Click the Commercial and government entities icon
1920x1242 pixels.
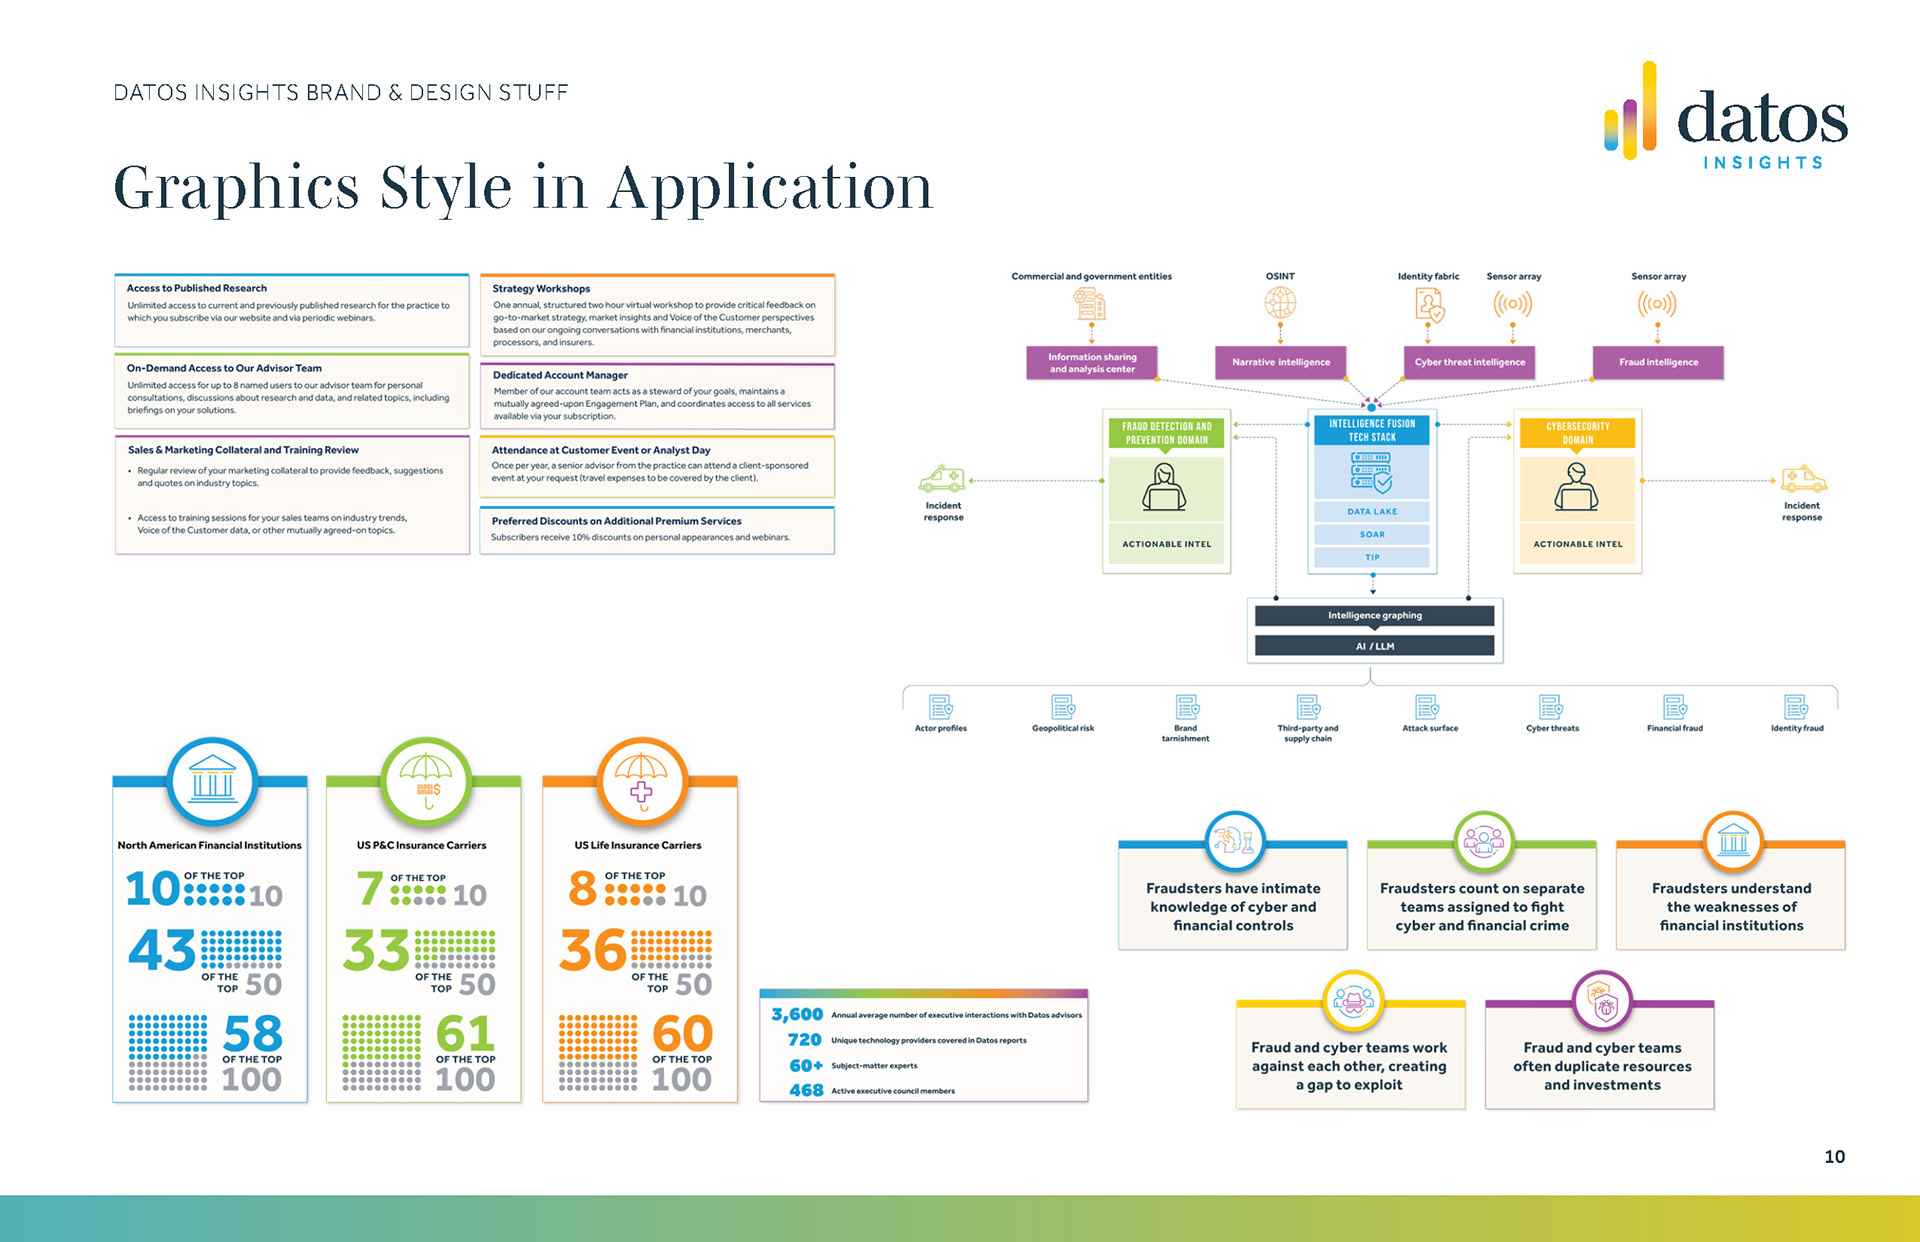click(x=1090, y=303)
